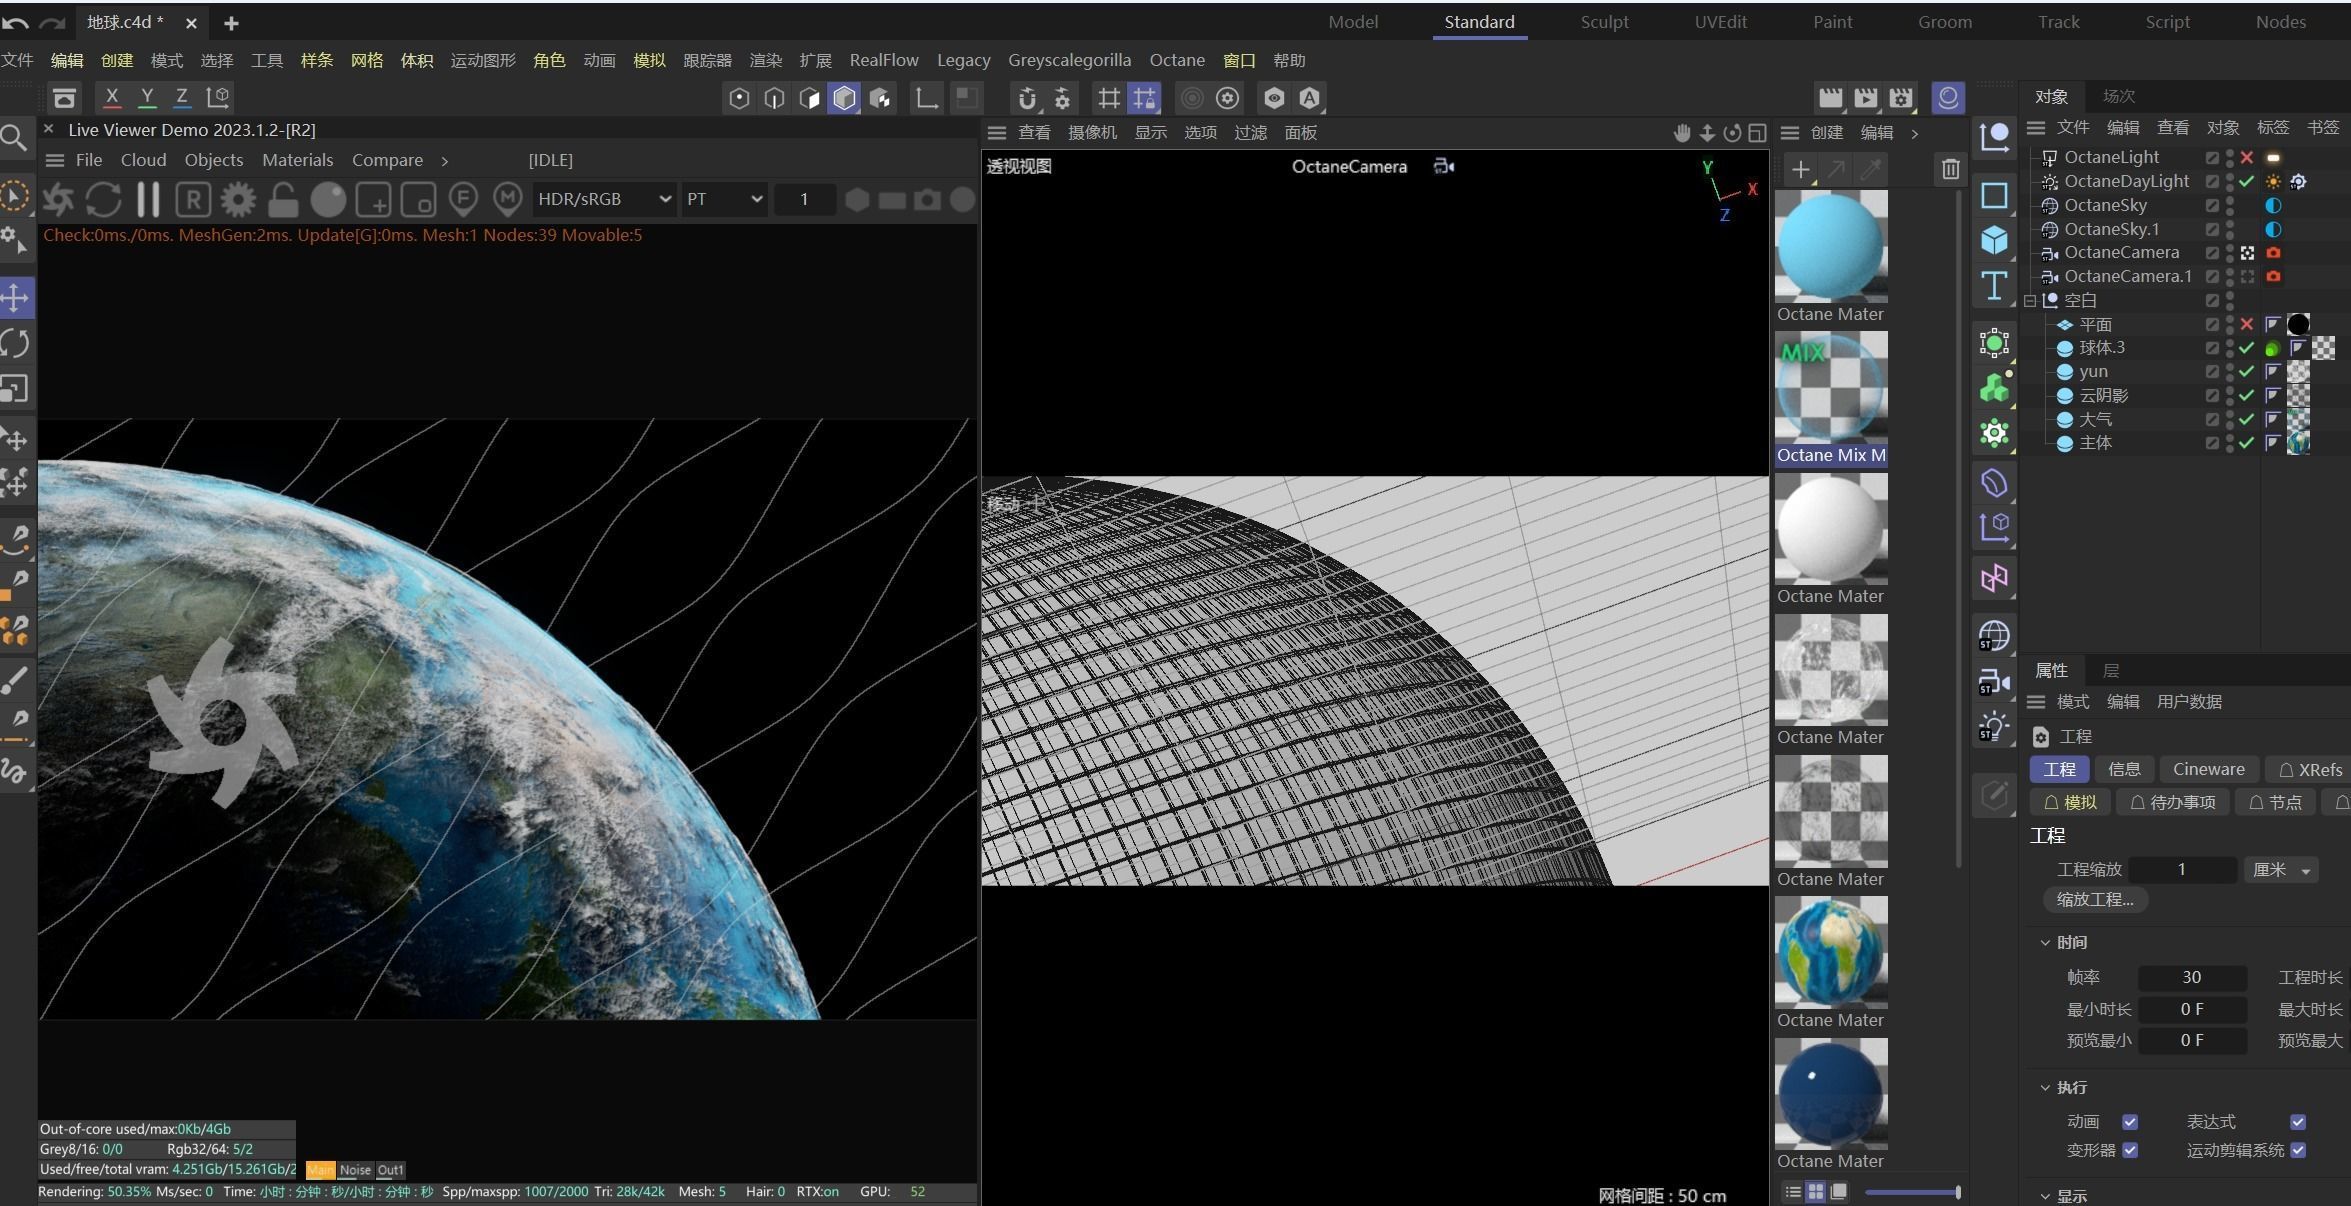This screenshot has width=2351, height=1206.
Task: Click the Noise pass button
Action: pyautogui.click(x=355, y=1170)
